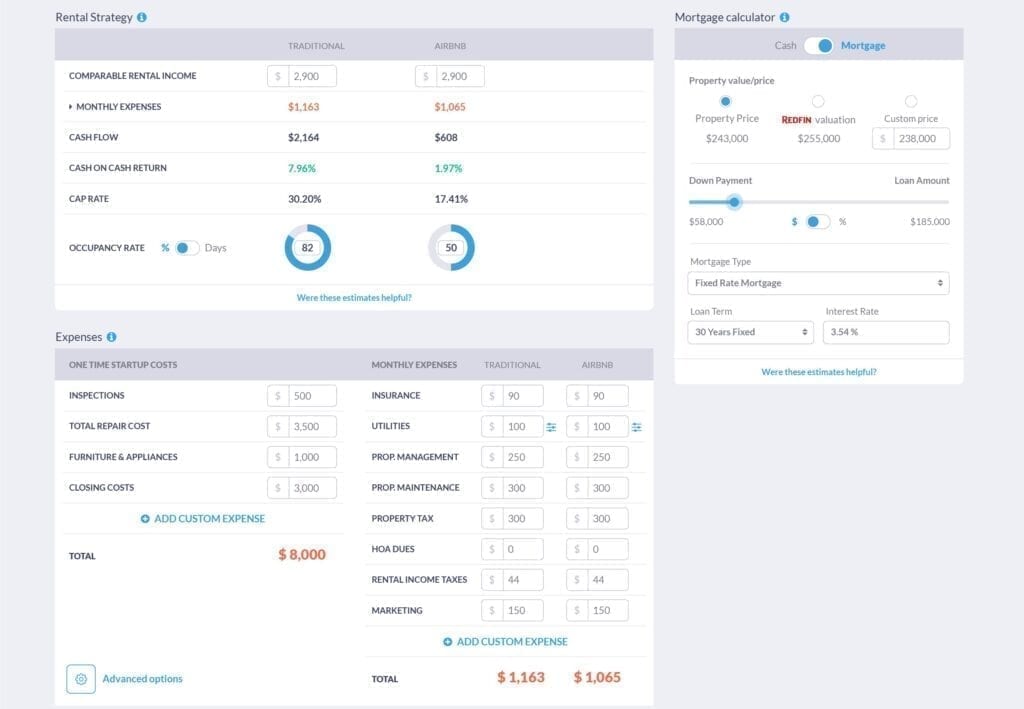
Task: Open the Fixed Rate Mortgage type dropdown
Action: [817, 283]
